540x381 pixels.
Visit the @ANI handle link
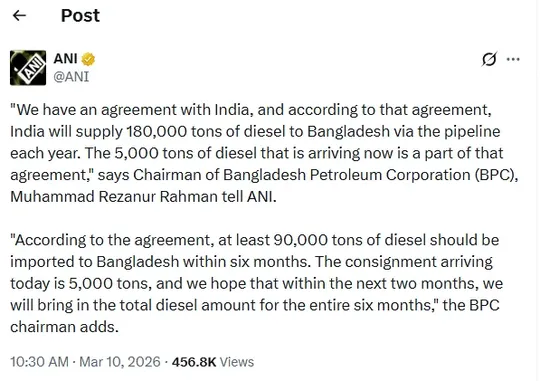pyautogui.click(x=71, y=76)
